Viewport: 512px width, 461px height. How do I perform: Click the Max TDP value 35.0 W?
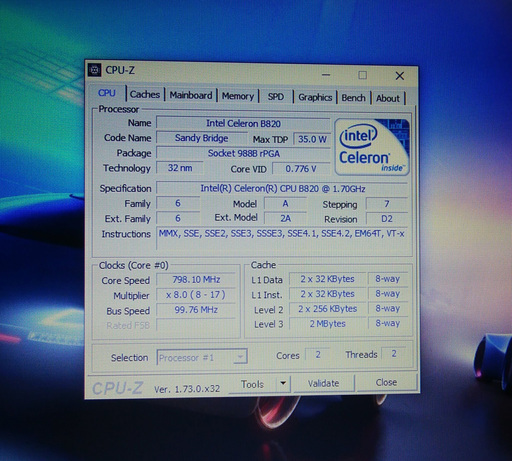click(x=312, y=139)
